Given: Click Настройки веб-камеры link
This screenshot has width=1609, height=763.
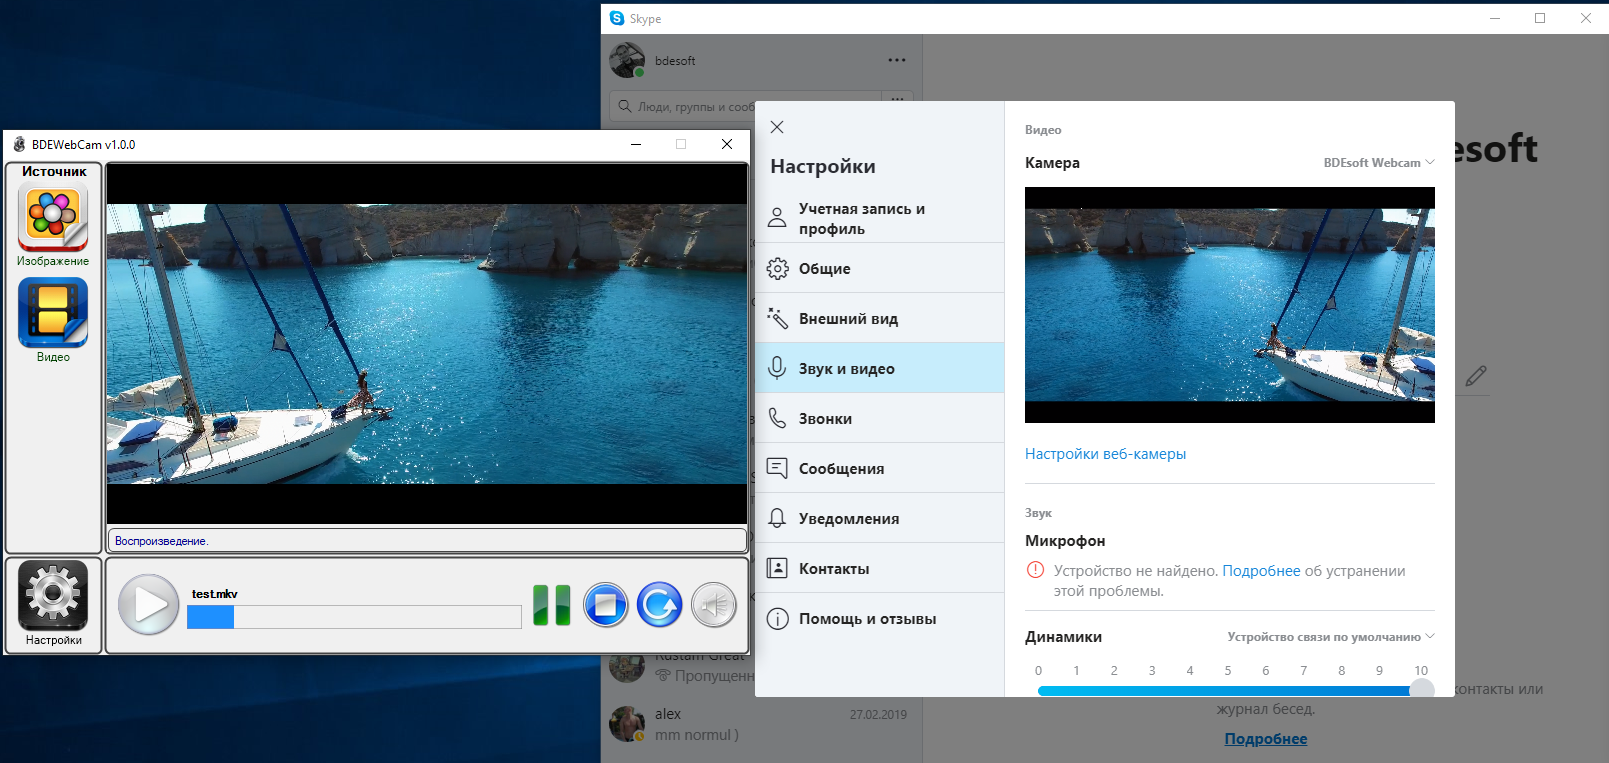Looking at the screenshot, I should (x=1105, y=454).
